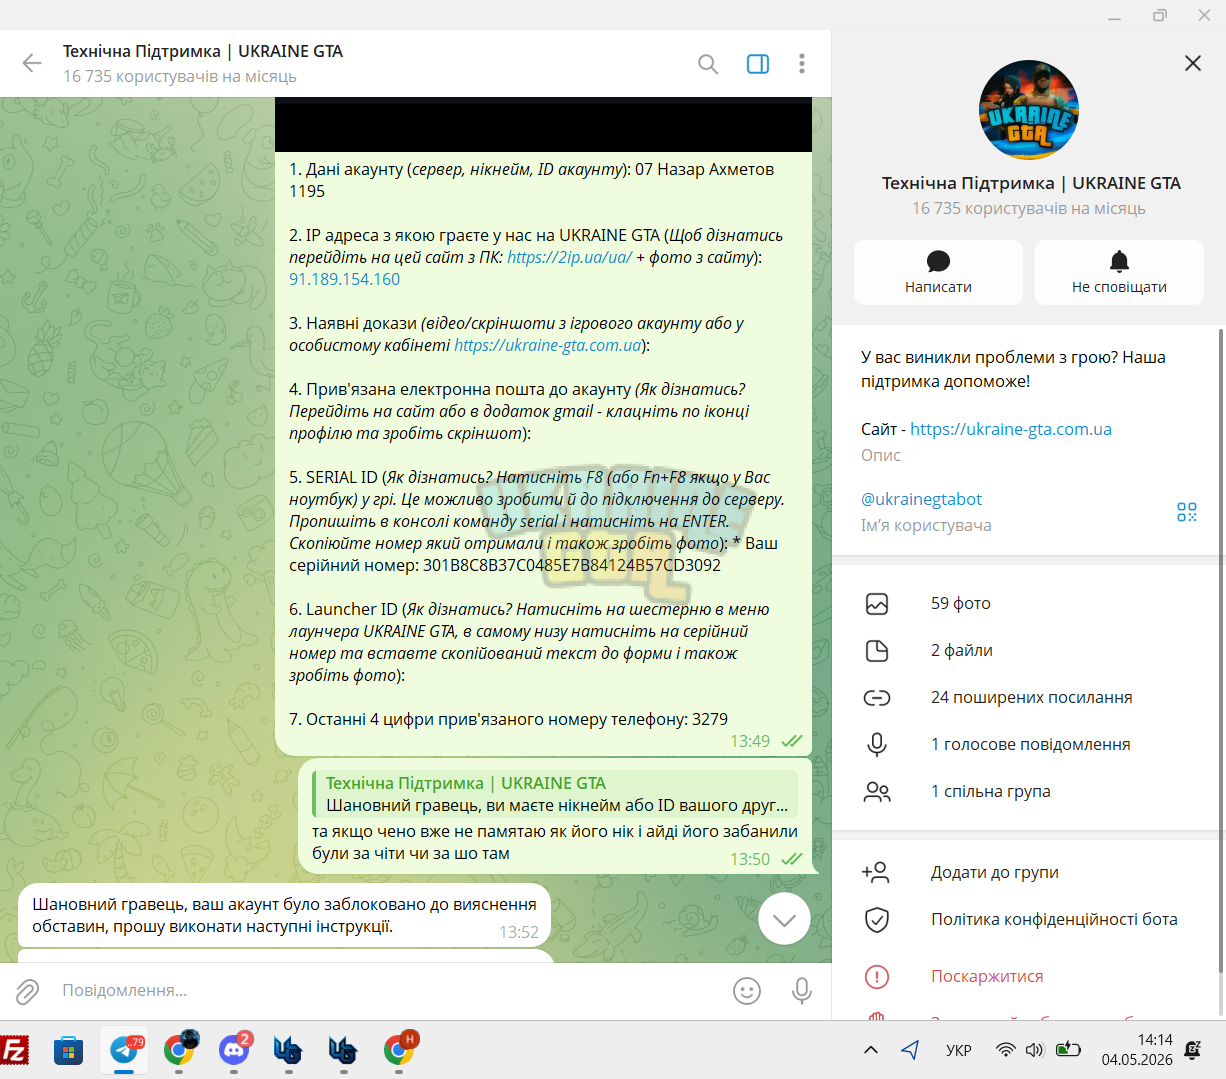Screen dimensions: 1226x1079
Task: Open Chrome with red H badge on taskbar
Action: pyautogui.click(x=400, y=1048)
